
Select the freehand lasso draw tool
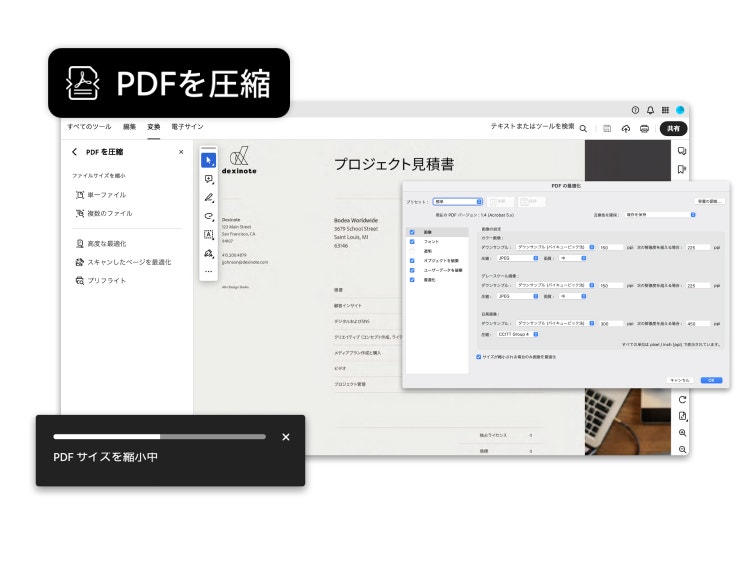[x=209, y=216]
